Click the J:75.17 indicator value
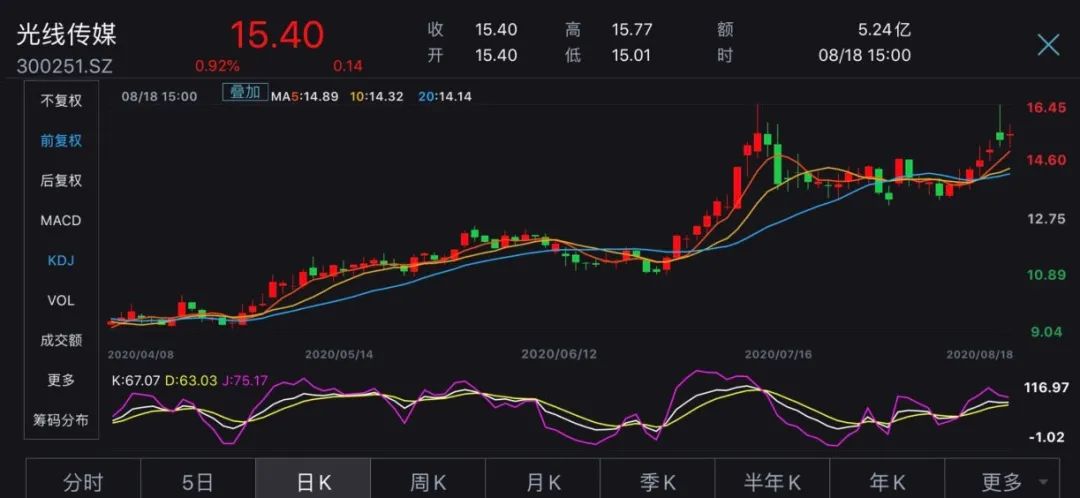This screenshot has width=1080, height=498. pyautogui.click(x=245, y=380)
